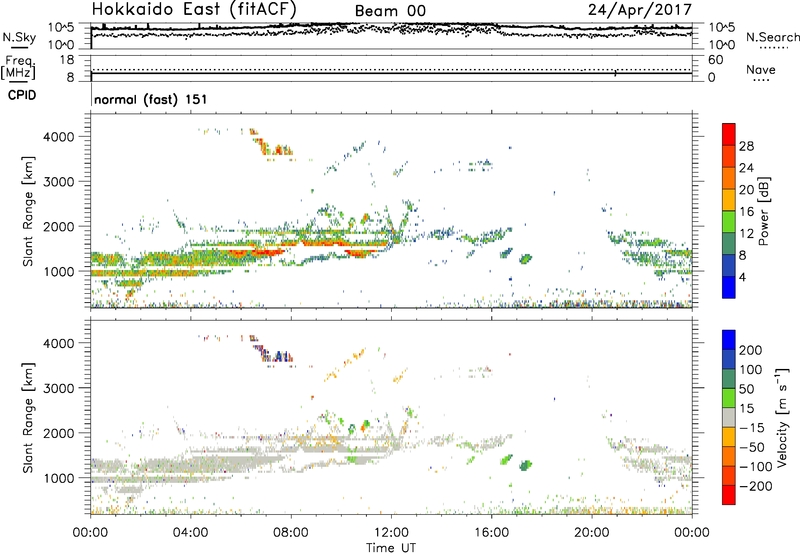Click the '60' Nave axis value
Image resolution: width=800 pixels, height=554 pixels.
715,60
